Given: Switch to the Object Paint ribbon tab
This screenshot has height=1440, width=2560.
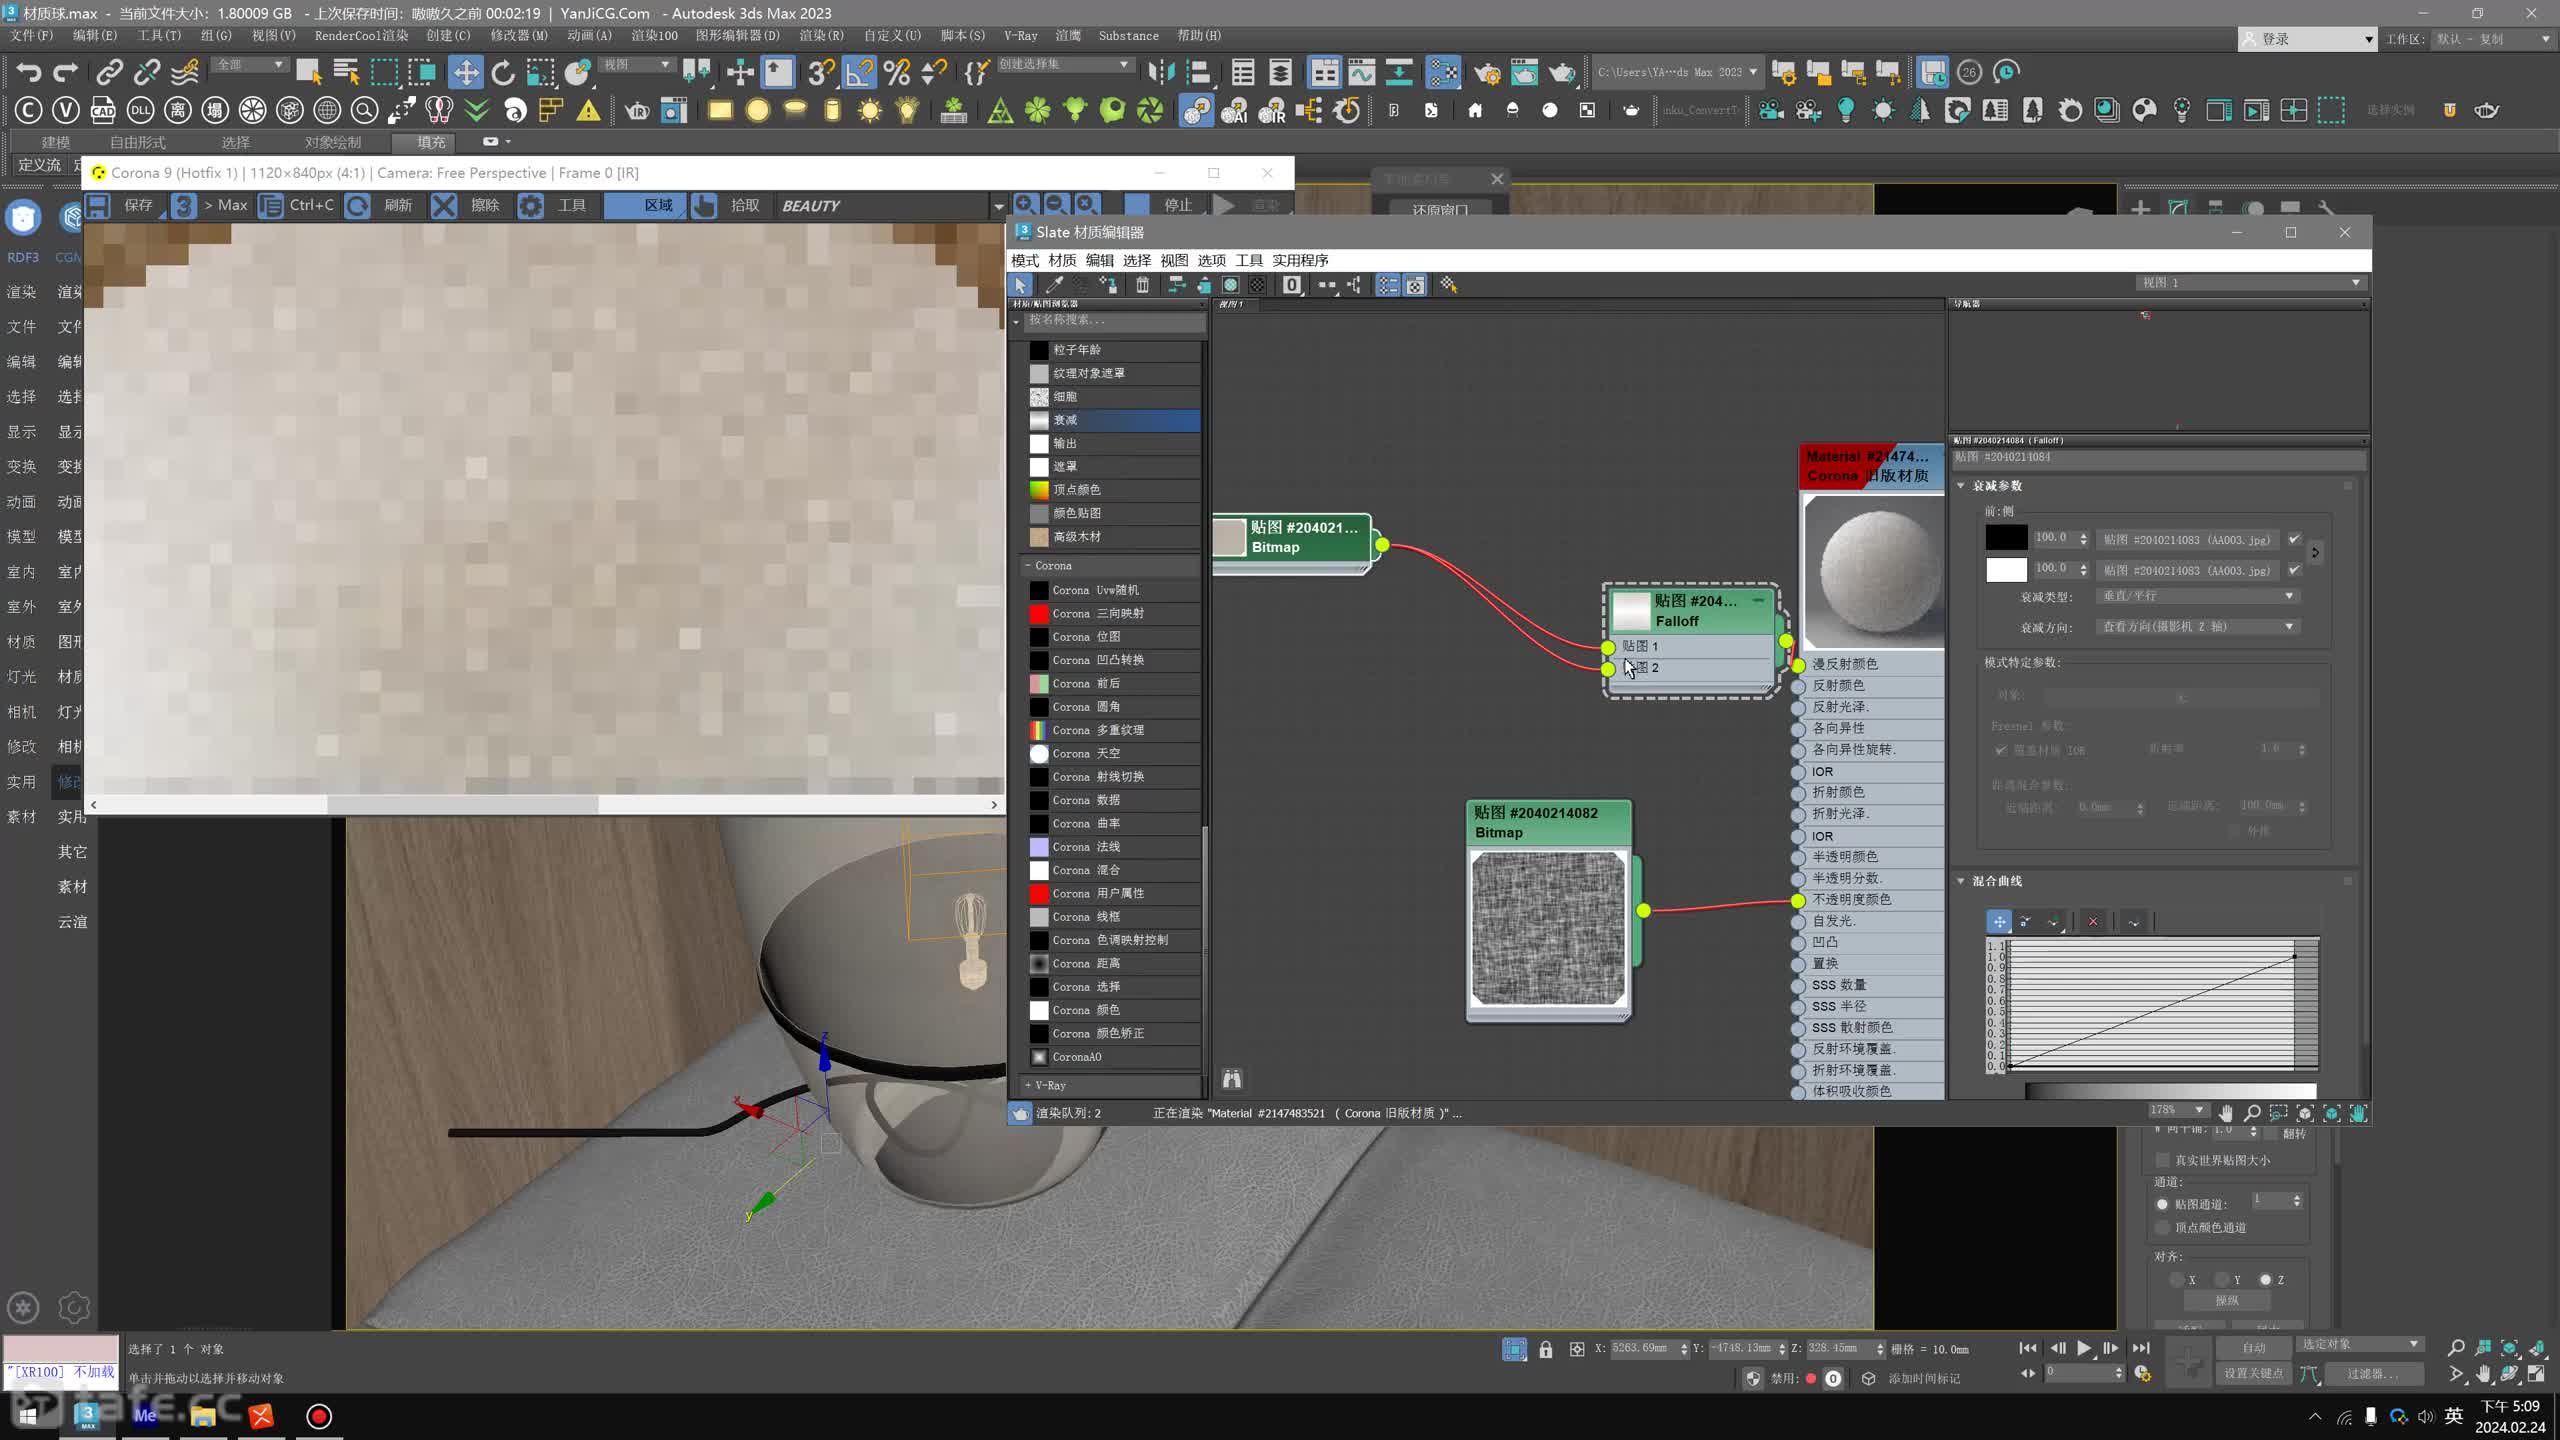Looking at the screenshot, I should click(x=332, y=142).
